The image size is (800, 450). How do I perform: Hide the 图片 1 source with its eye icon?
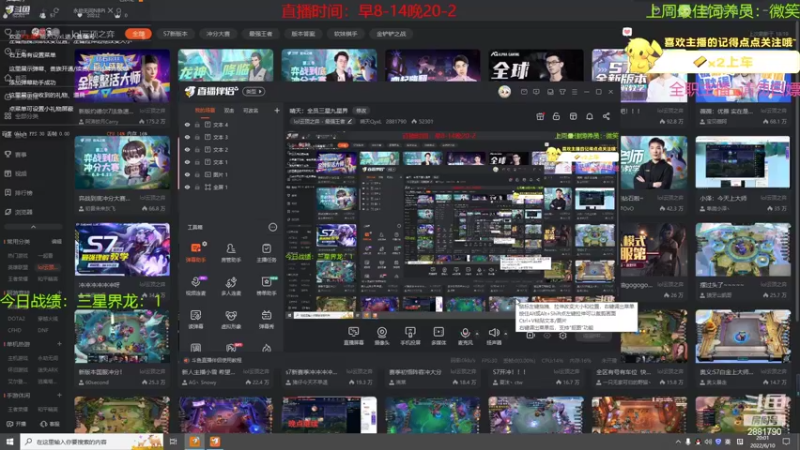click(x=187, y=174)
